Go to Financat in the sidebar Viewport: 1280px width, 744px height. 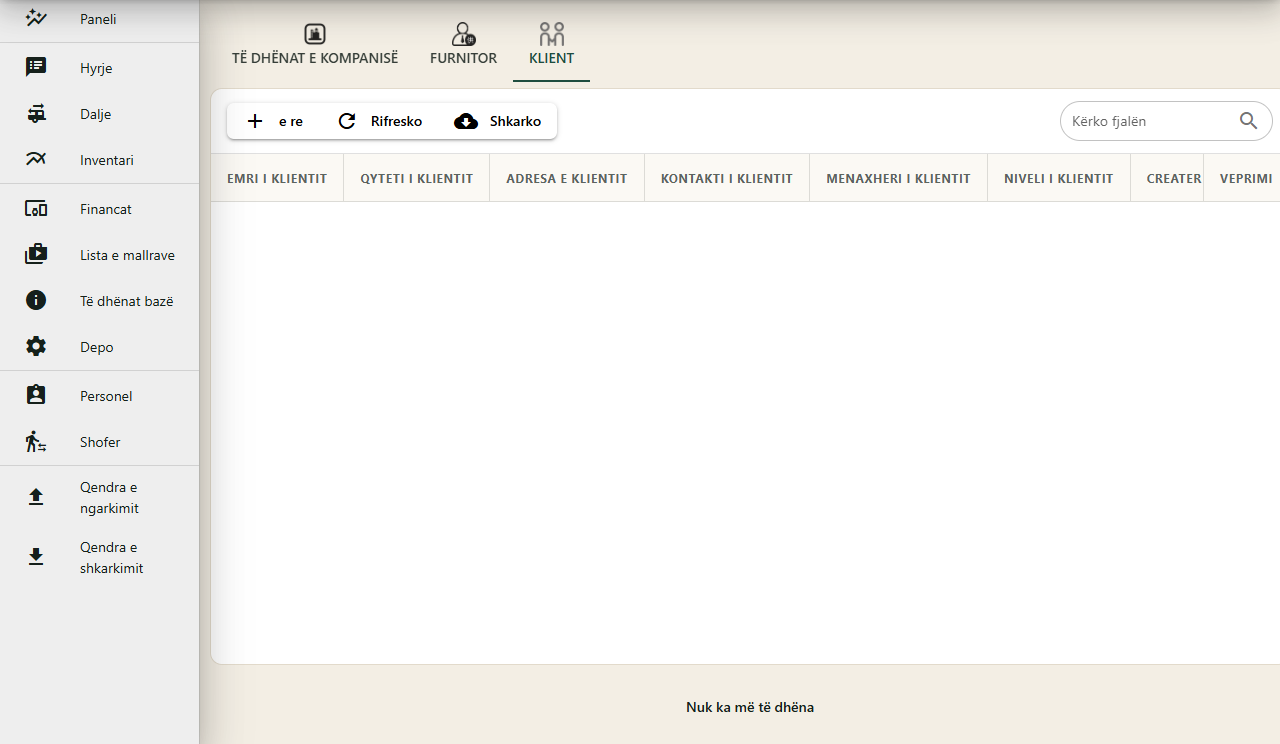coord(99,209)
